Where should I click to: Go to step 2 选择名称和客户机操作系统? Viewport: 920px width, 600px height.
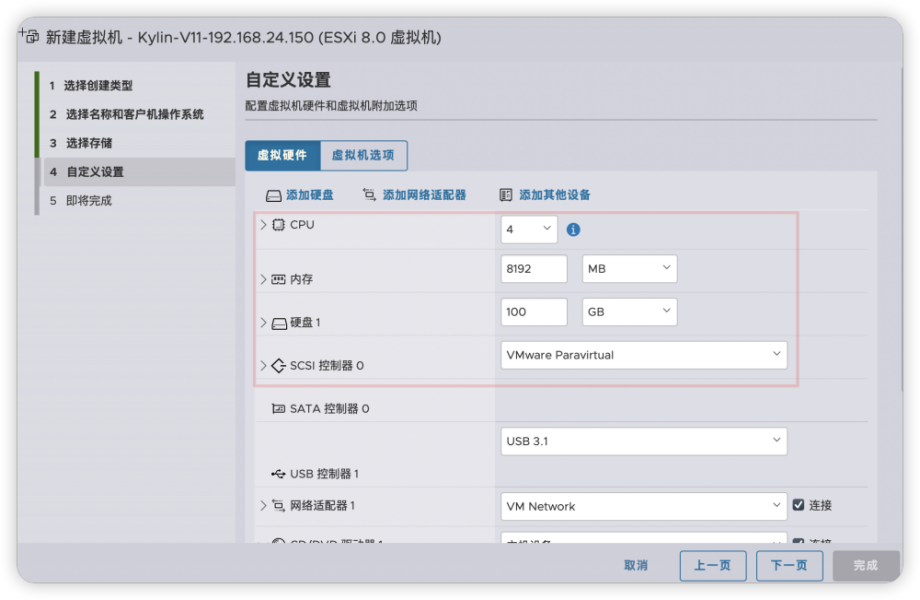pos(127,114)
